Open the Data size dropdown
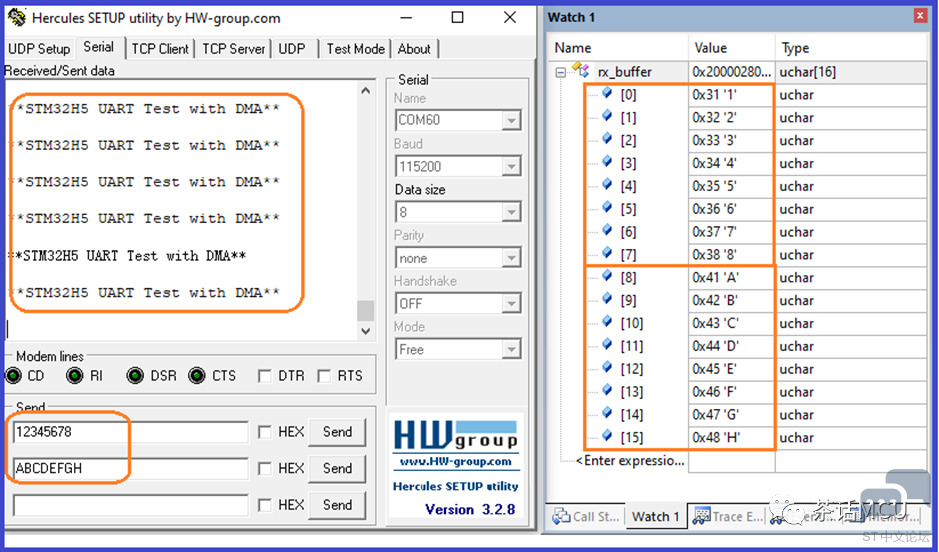This screenshot has height=552, width=939. 511,212
